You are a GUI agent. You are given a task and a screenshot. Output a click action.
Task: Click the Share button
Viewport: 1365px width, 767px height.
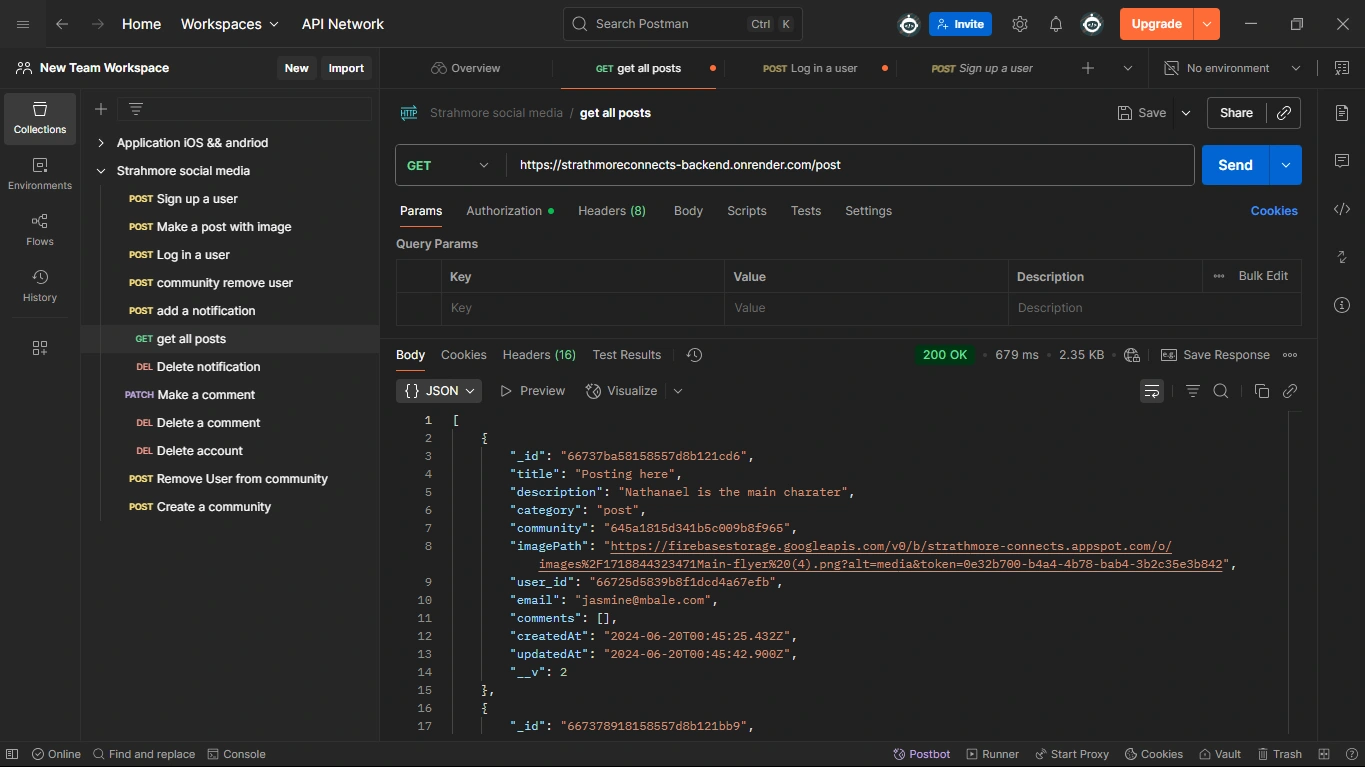(1236, 113)
